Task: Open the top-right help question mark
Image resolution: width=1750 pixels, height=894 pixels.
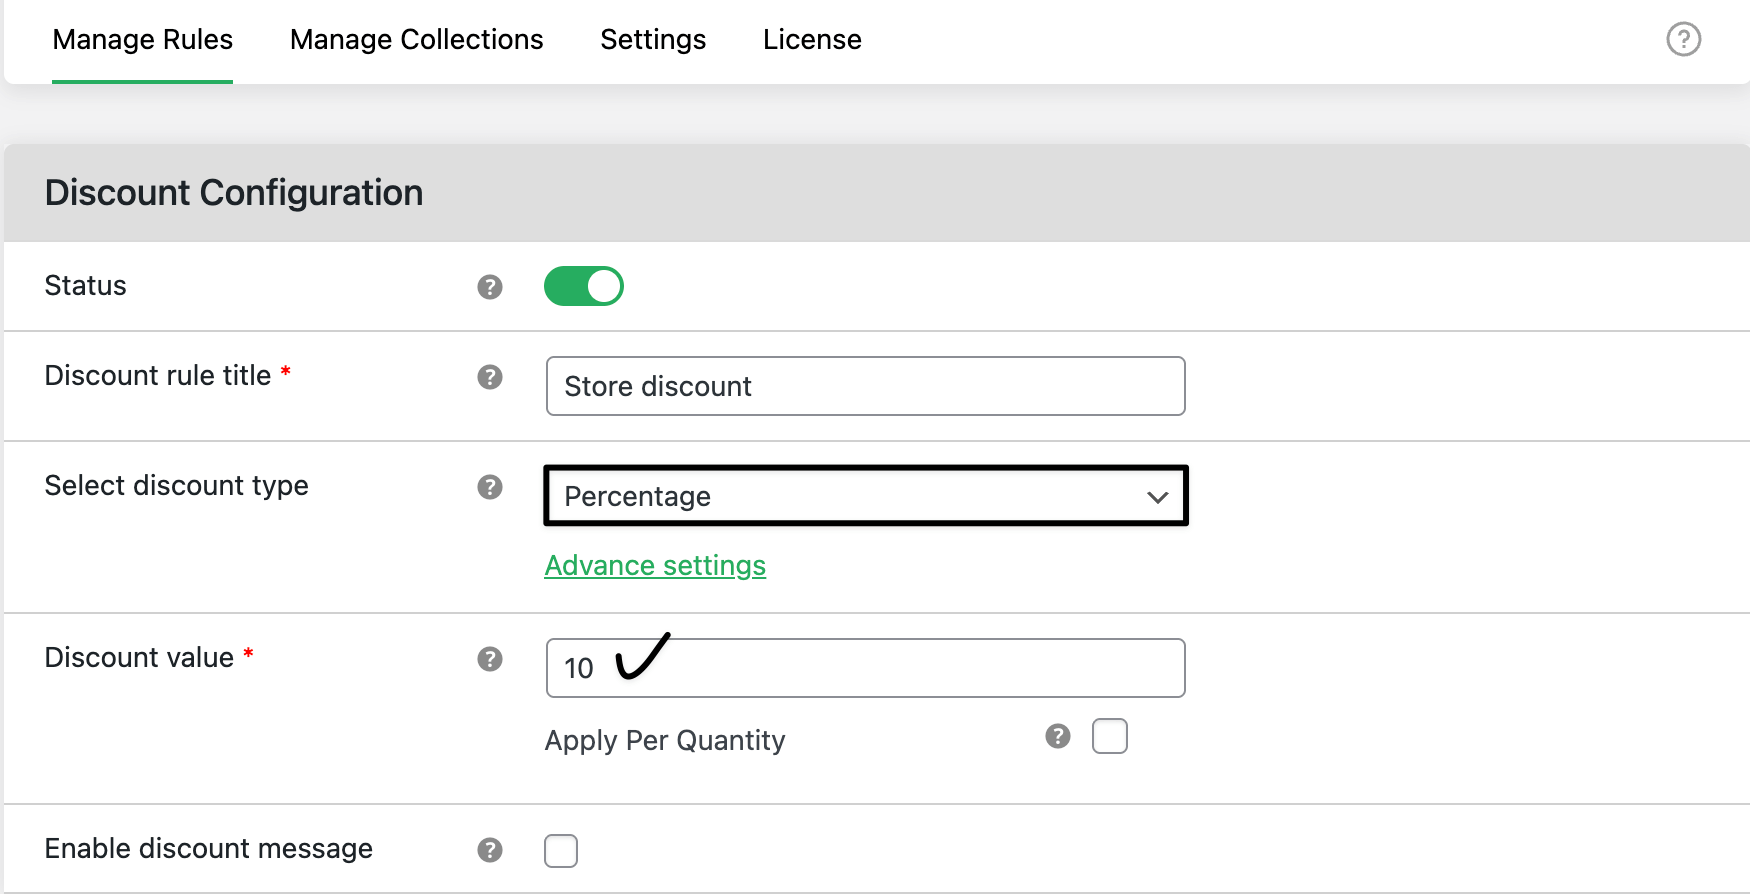Action: [x=1683, y=39]
